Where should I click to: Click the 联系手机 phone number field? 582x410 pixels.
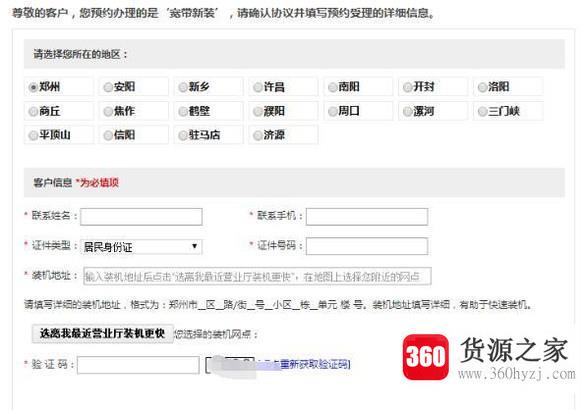[x=367, y=217]
